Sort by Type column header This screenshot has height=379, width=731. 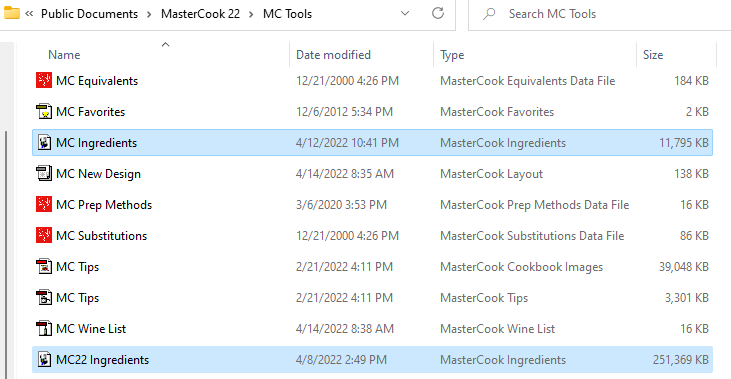[x=452, y=55]
